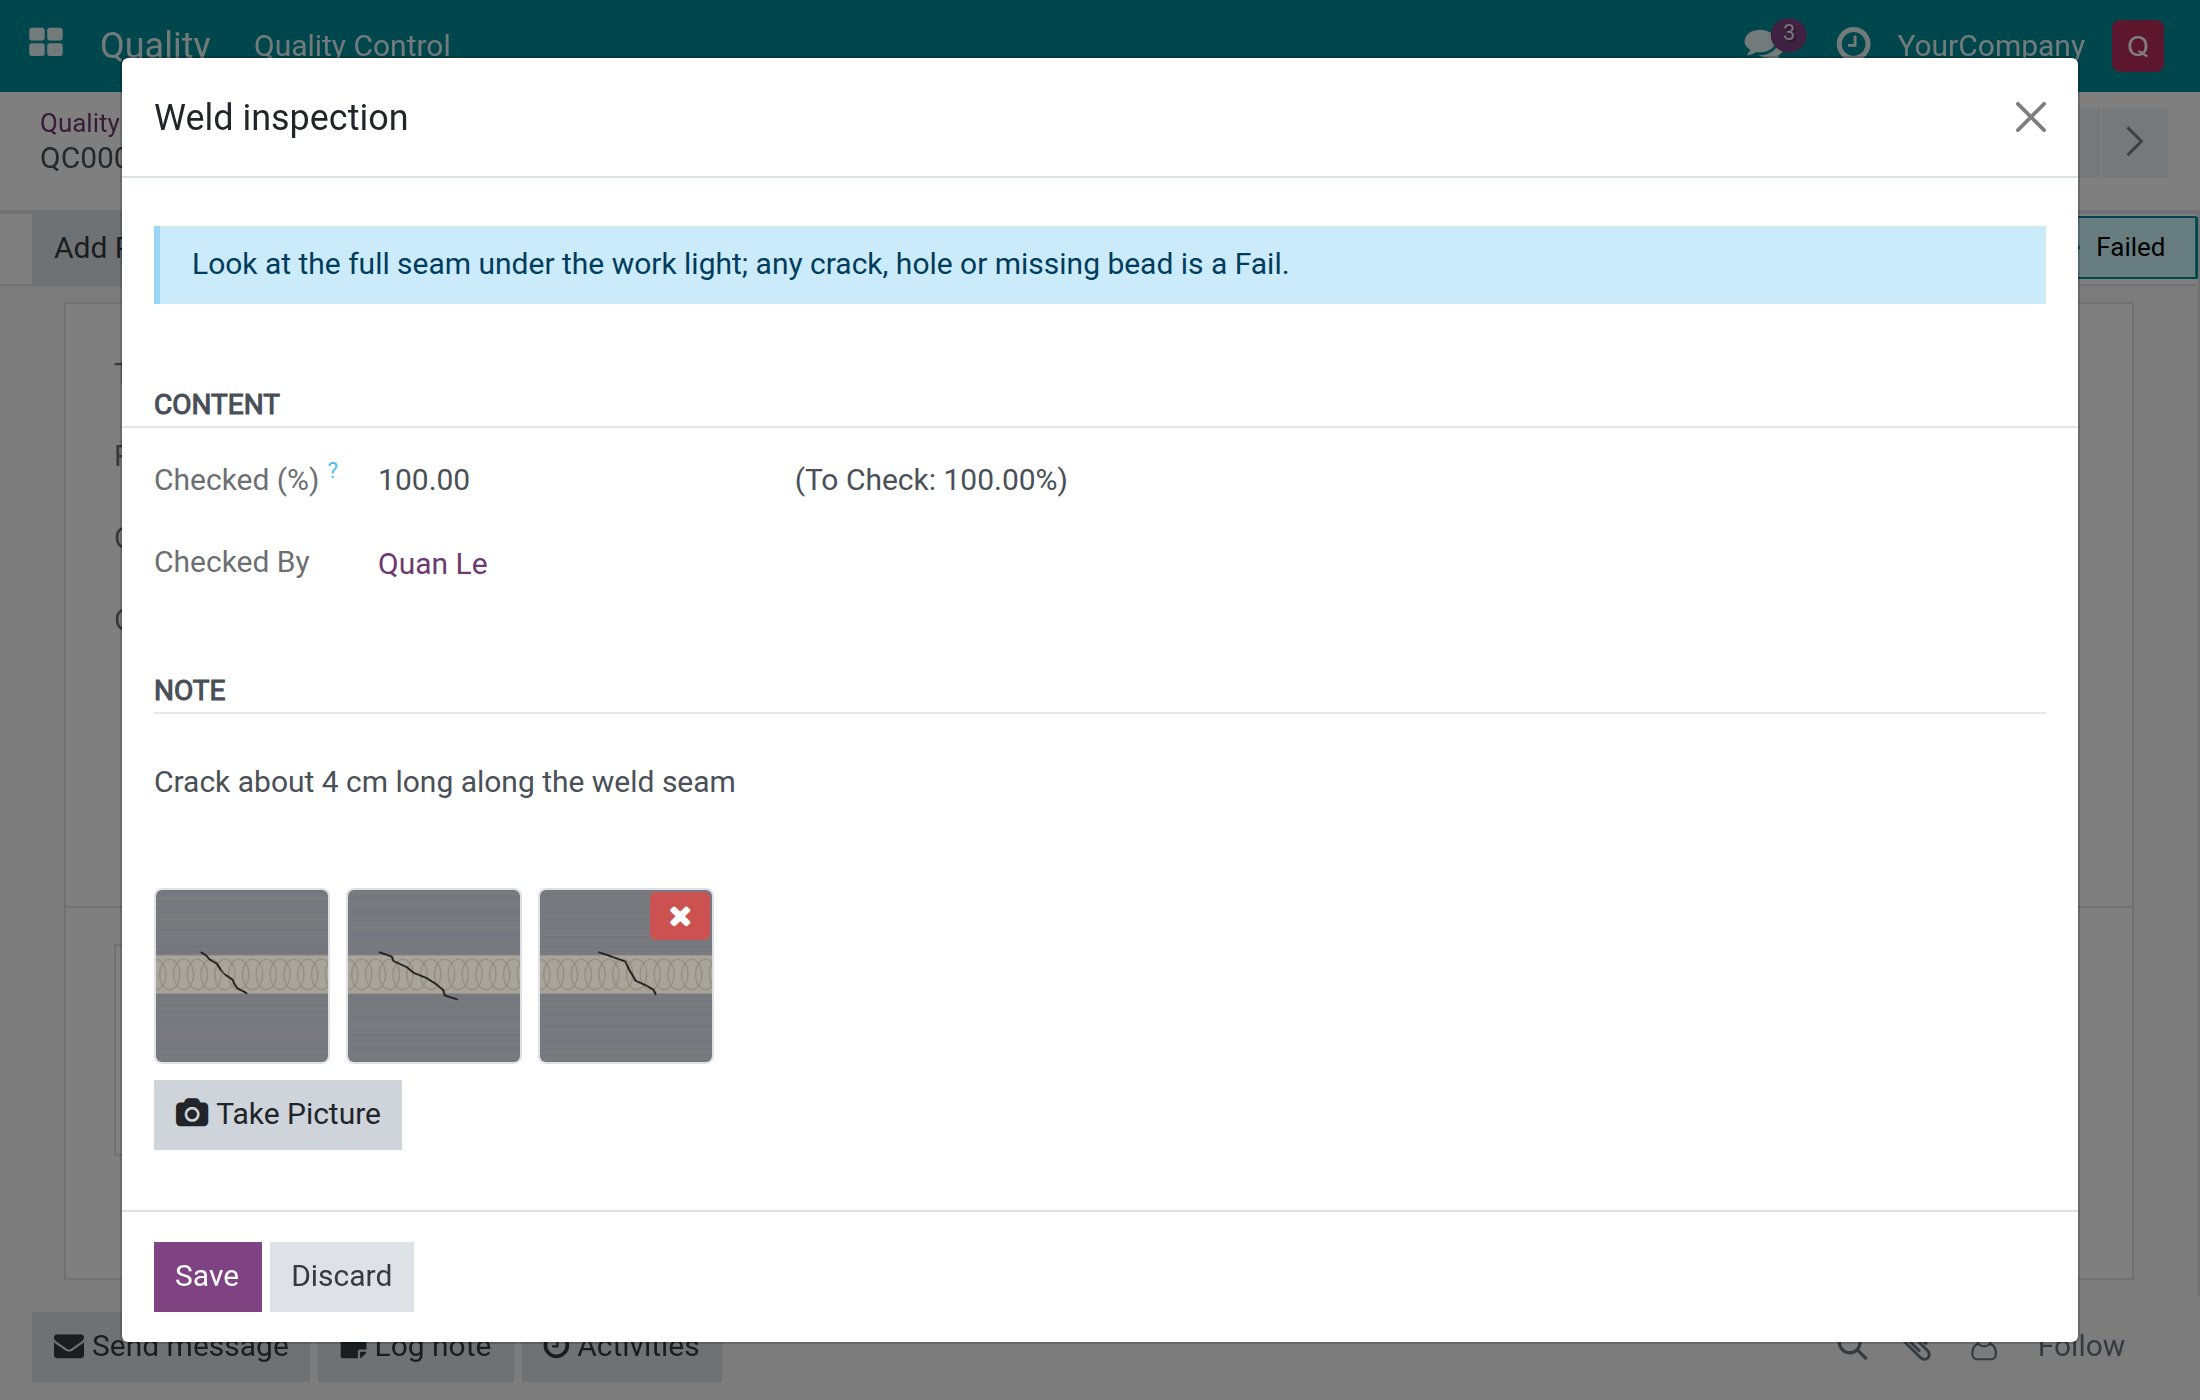Open the apps grid menu

tap(46, 44)
